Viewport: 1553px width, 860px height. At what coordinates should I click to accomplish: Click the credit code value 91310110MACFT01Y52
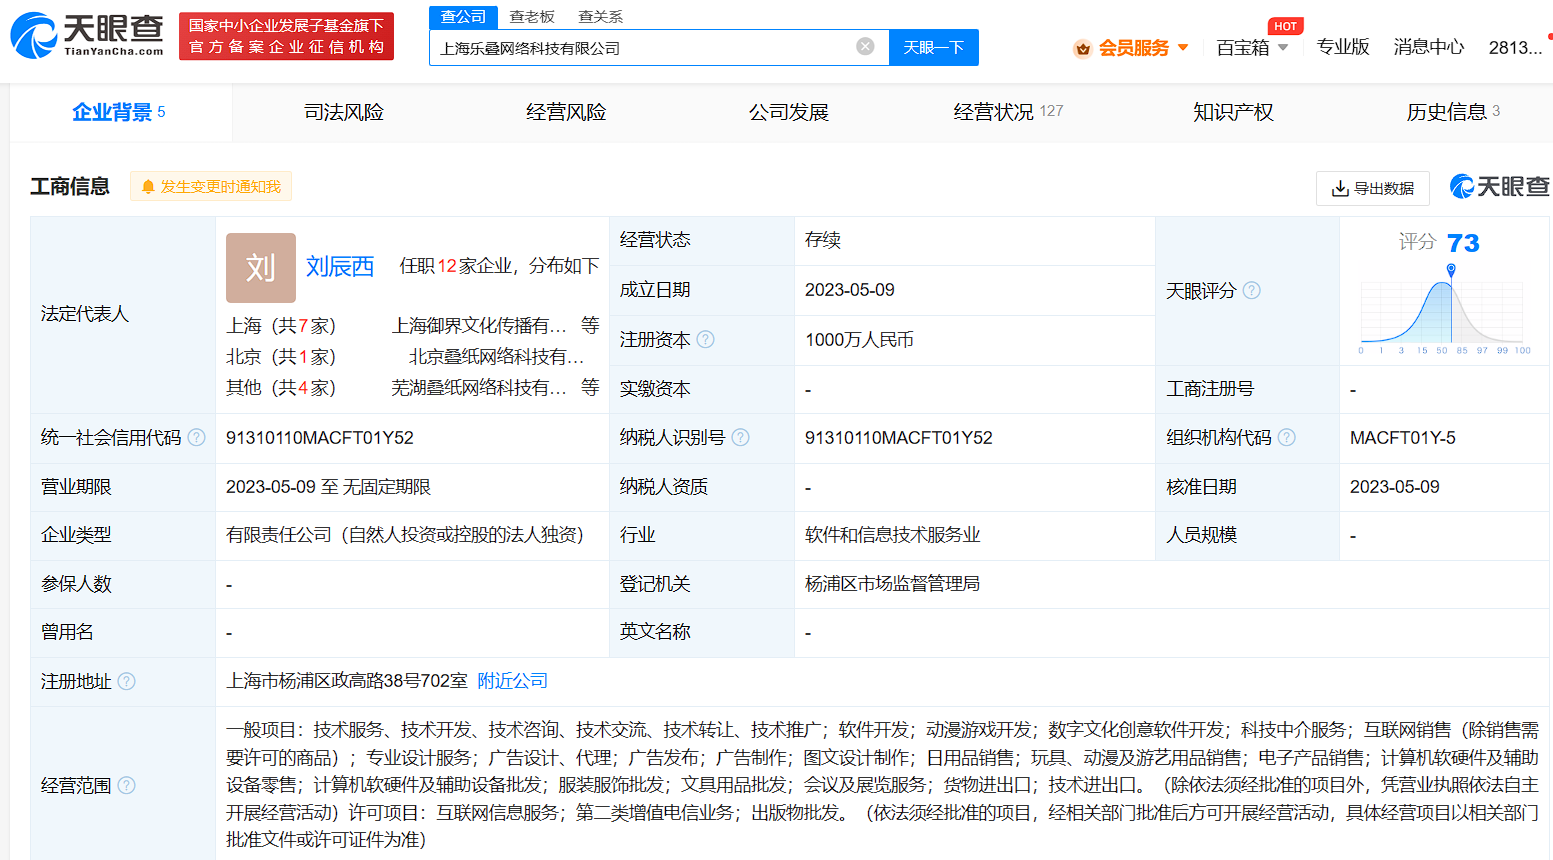pos(320,438)
